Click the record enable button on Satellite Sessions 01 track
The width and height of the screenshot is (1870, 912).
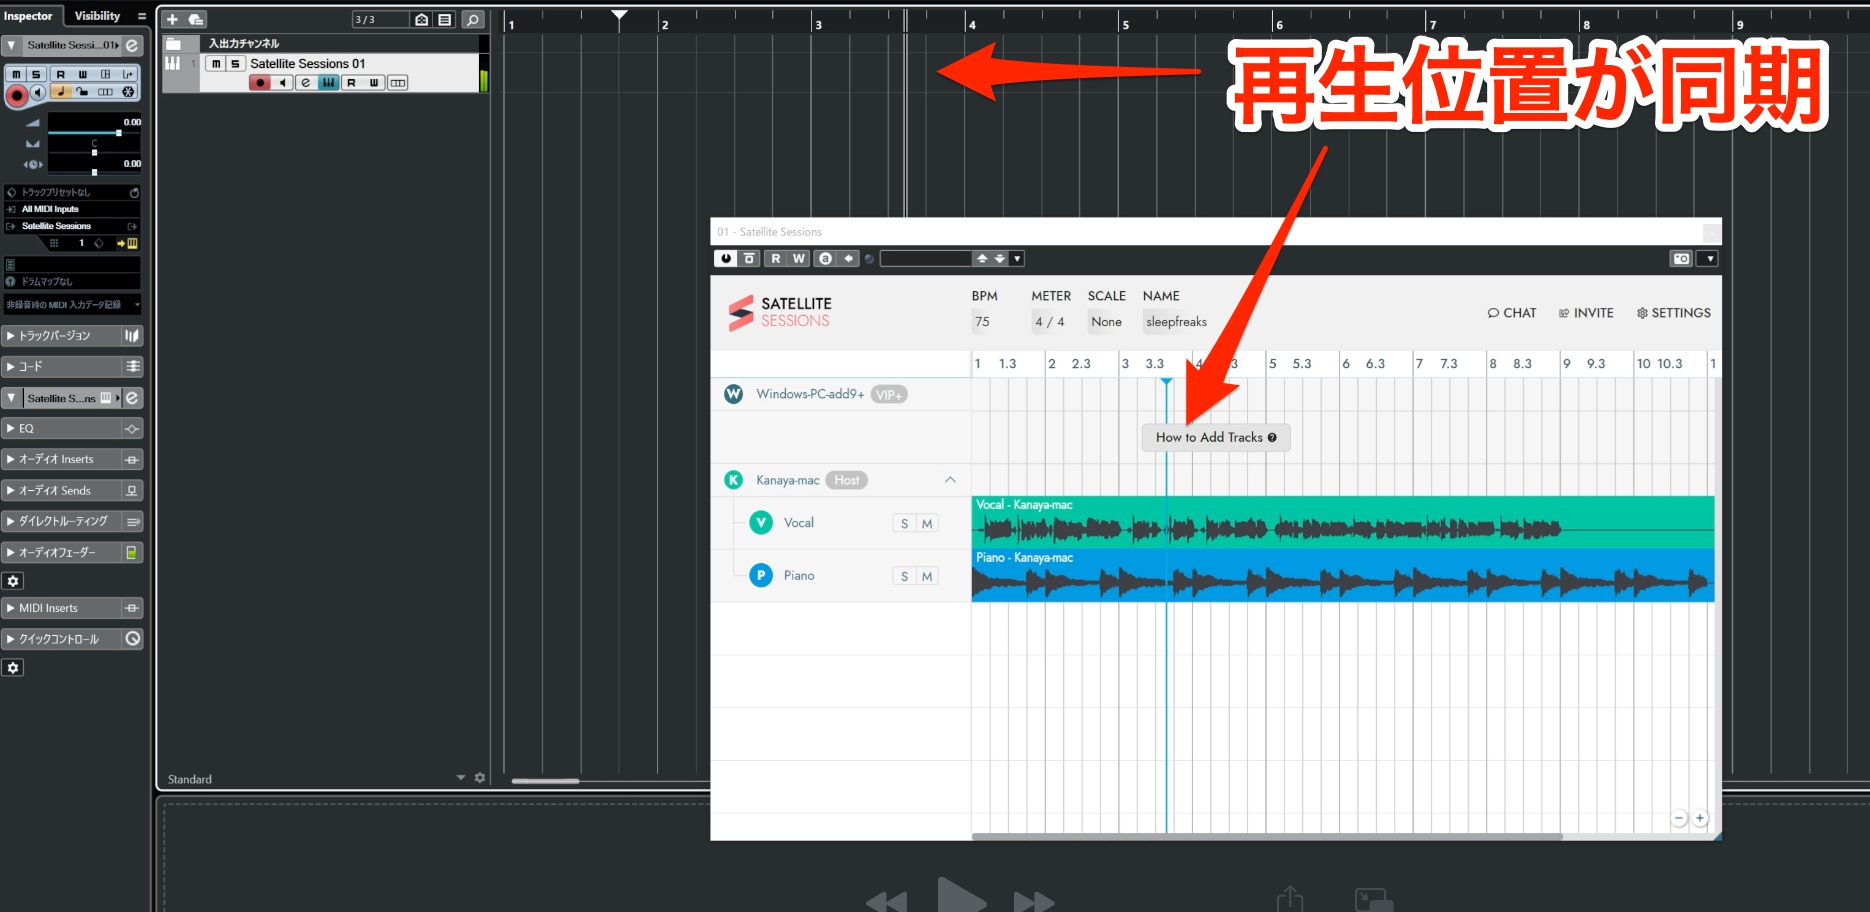260,83
